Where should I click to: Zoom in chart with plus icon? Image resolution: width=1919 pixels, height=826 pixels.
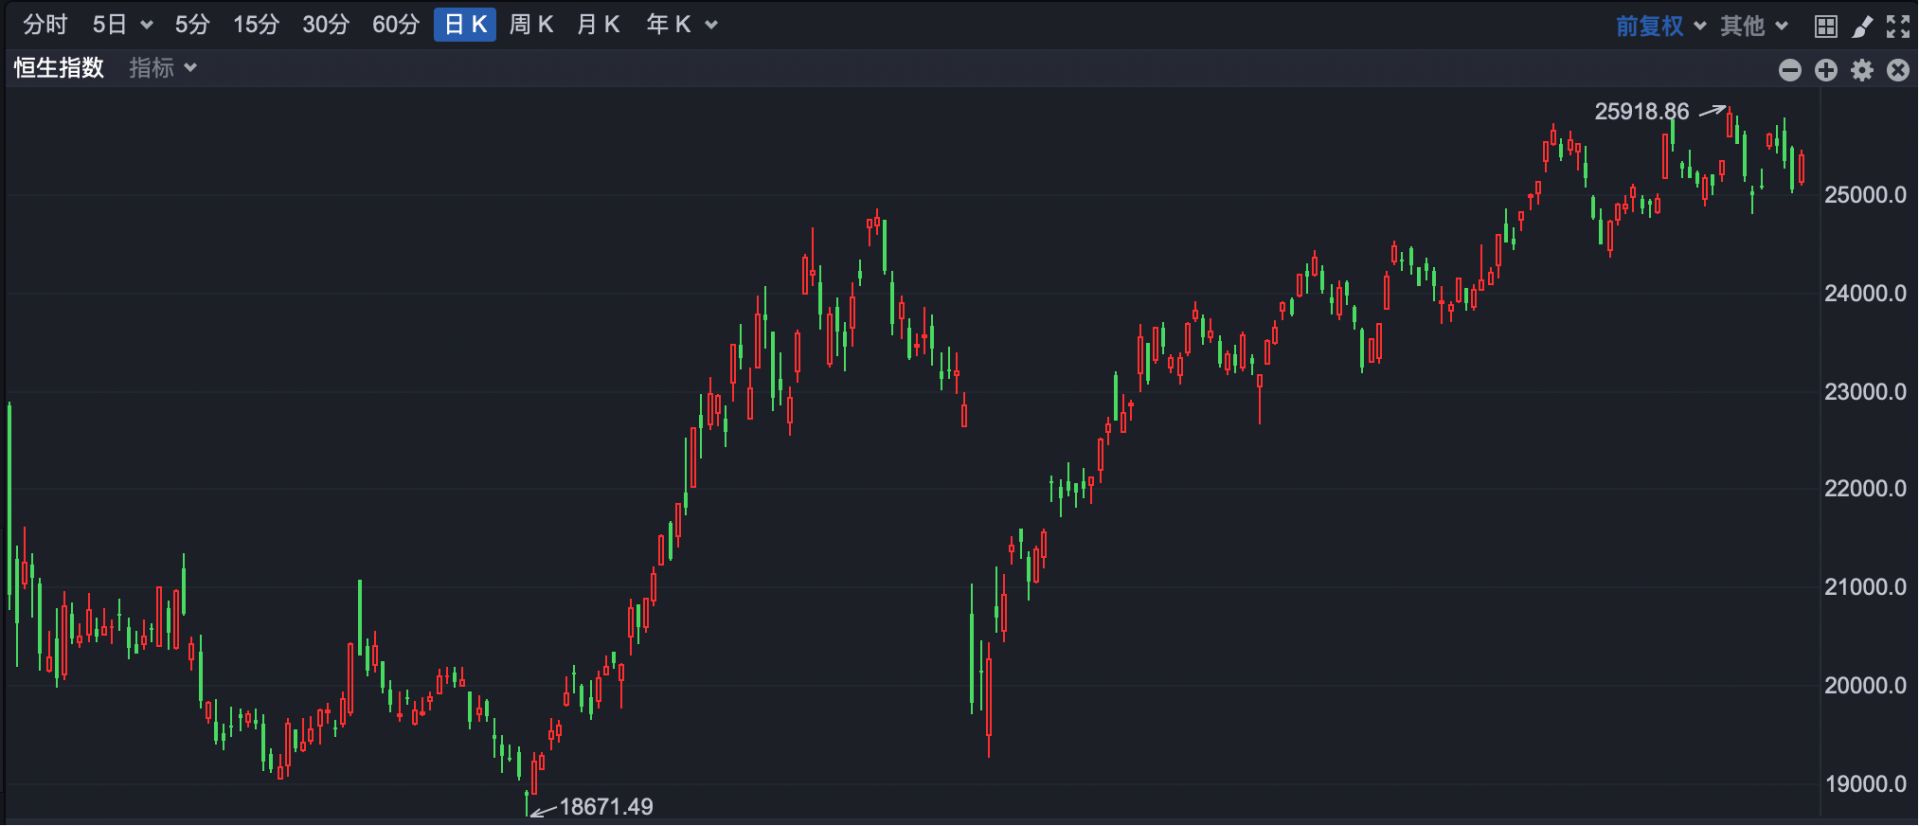point(1826,69)
